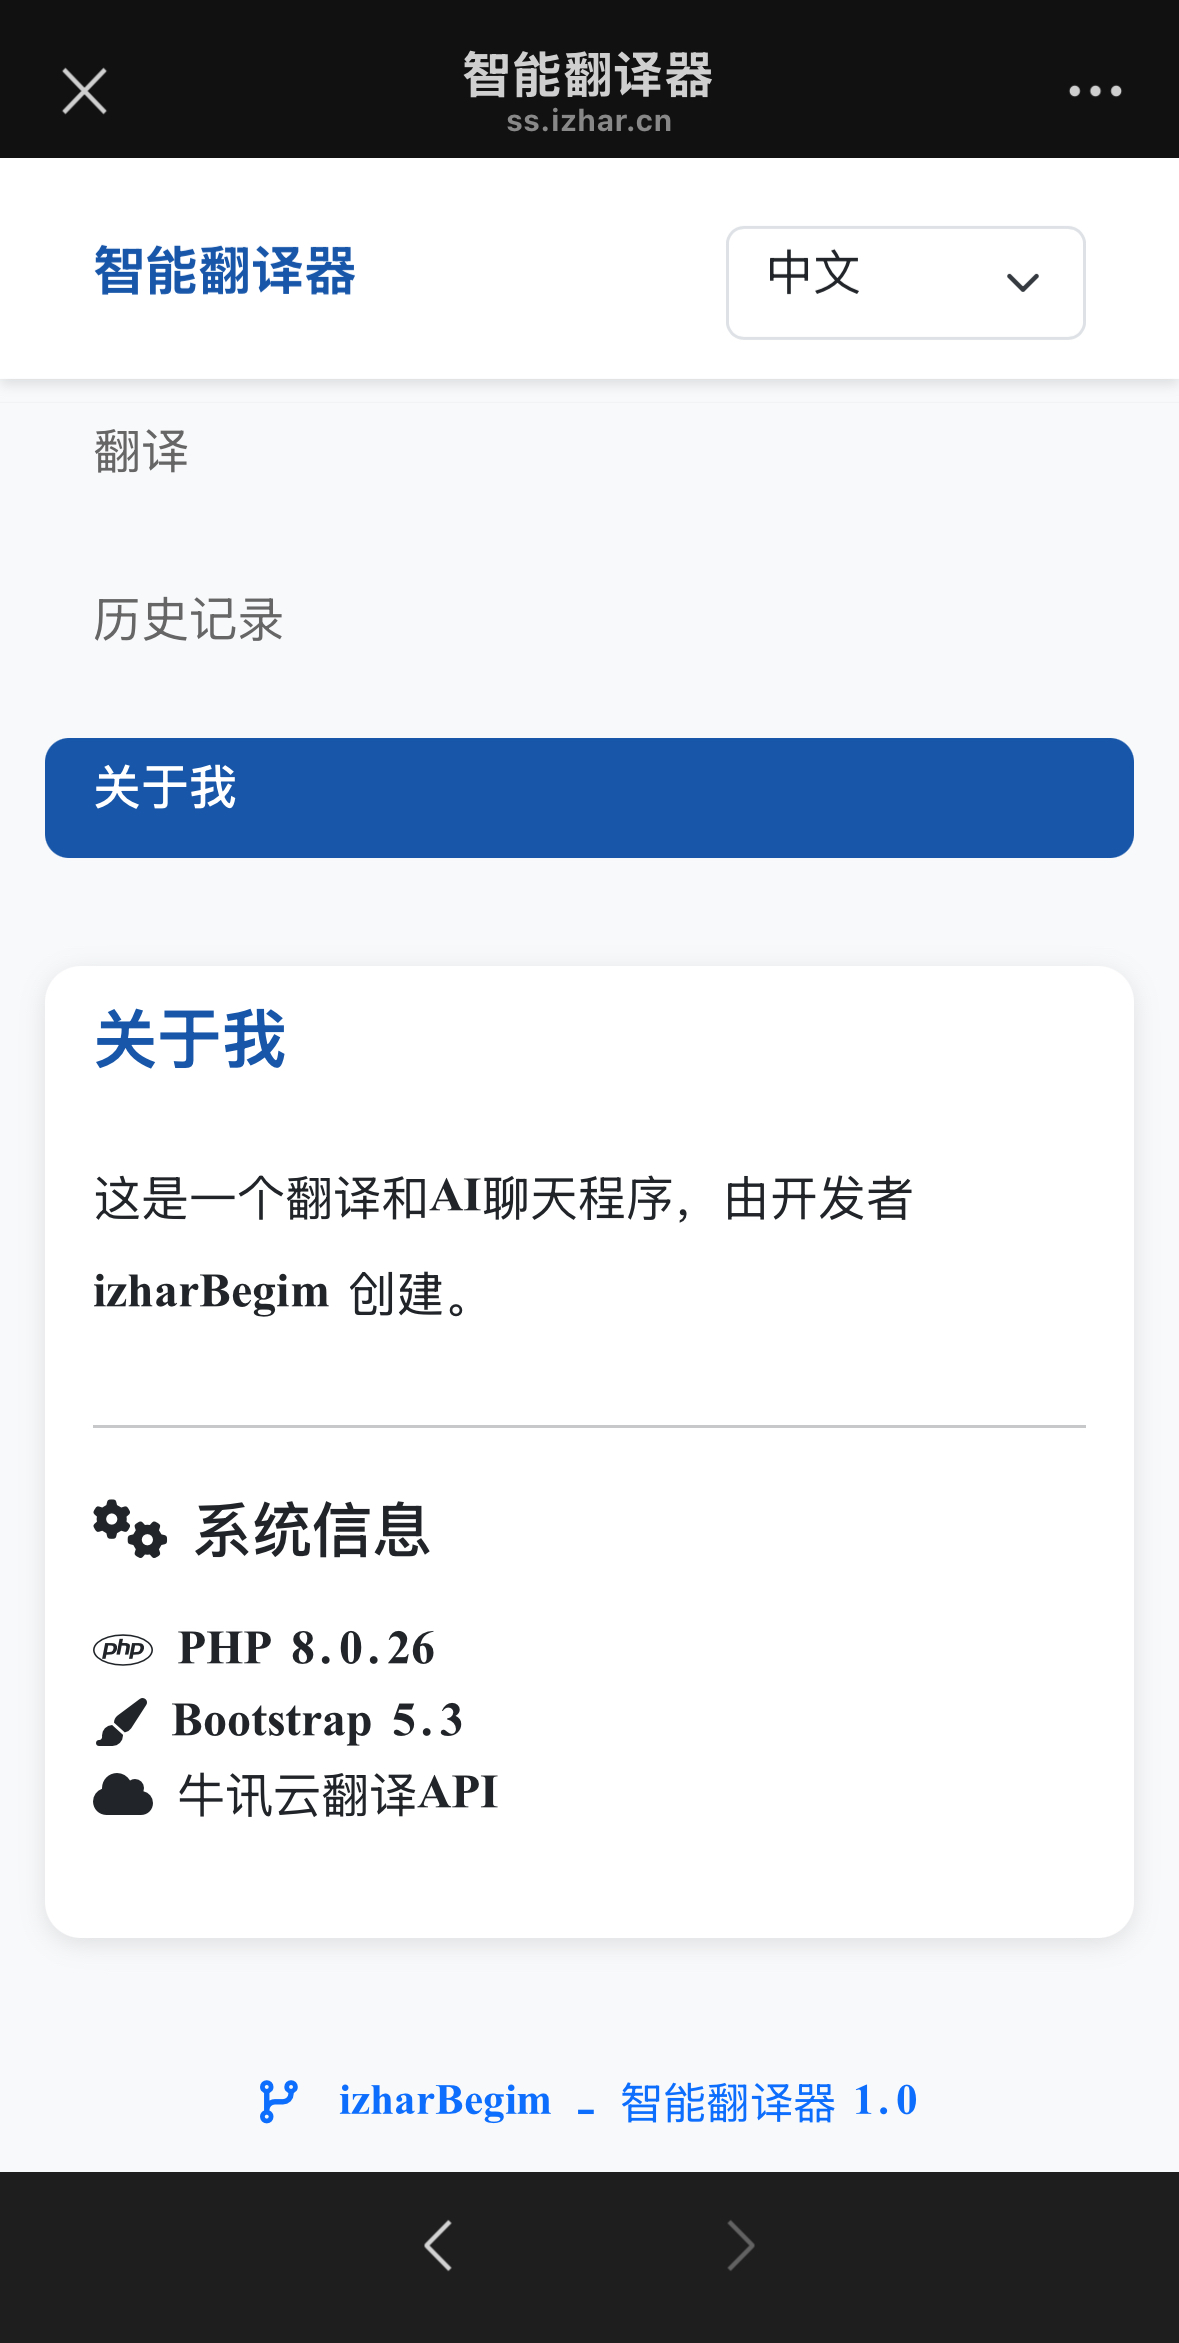
Task: Open the 中文 language dropdown
Action: (x=904, y=283)
